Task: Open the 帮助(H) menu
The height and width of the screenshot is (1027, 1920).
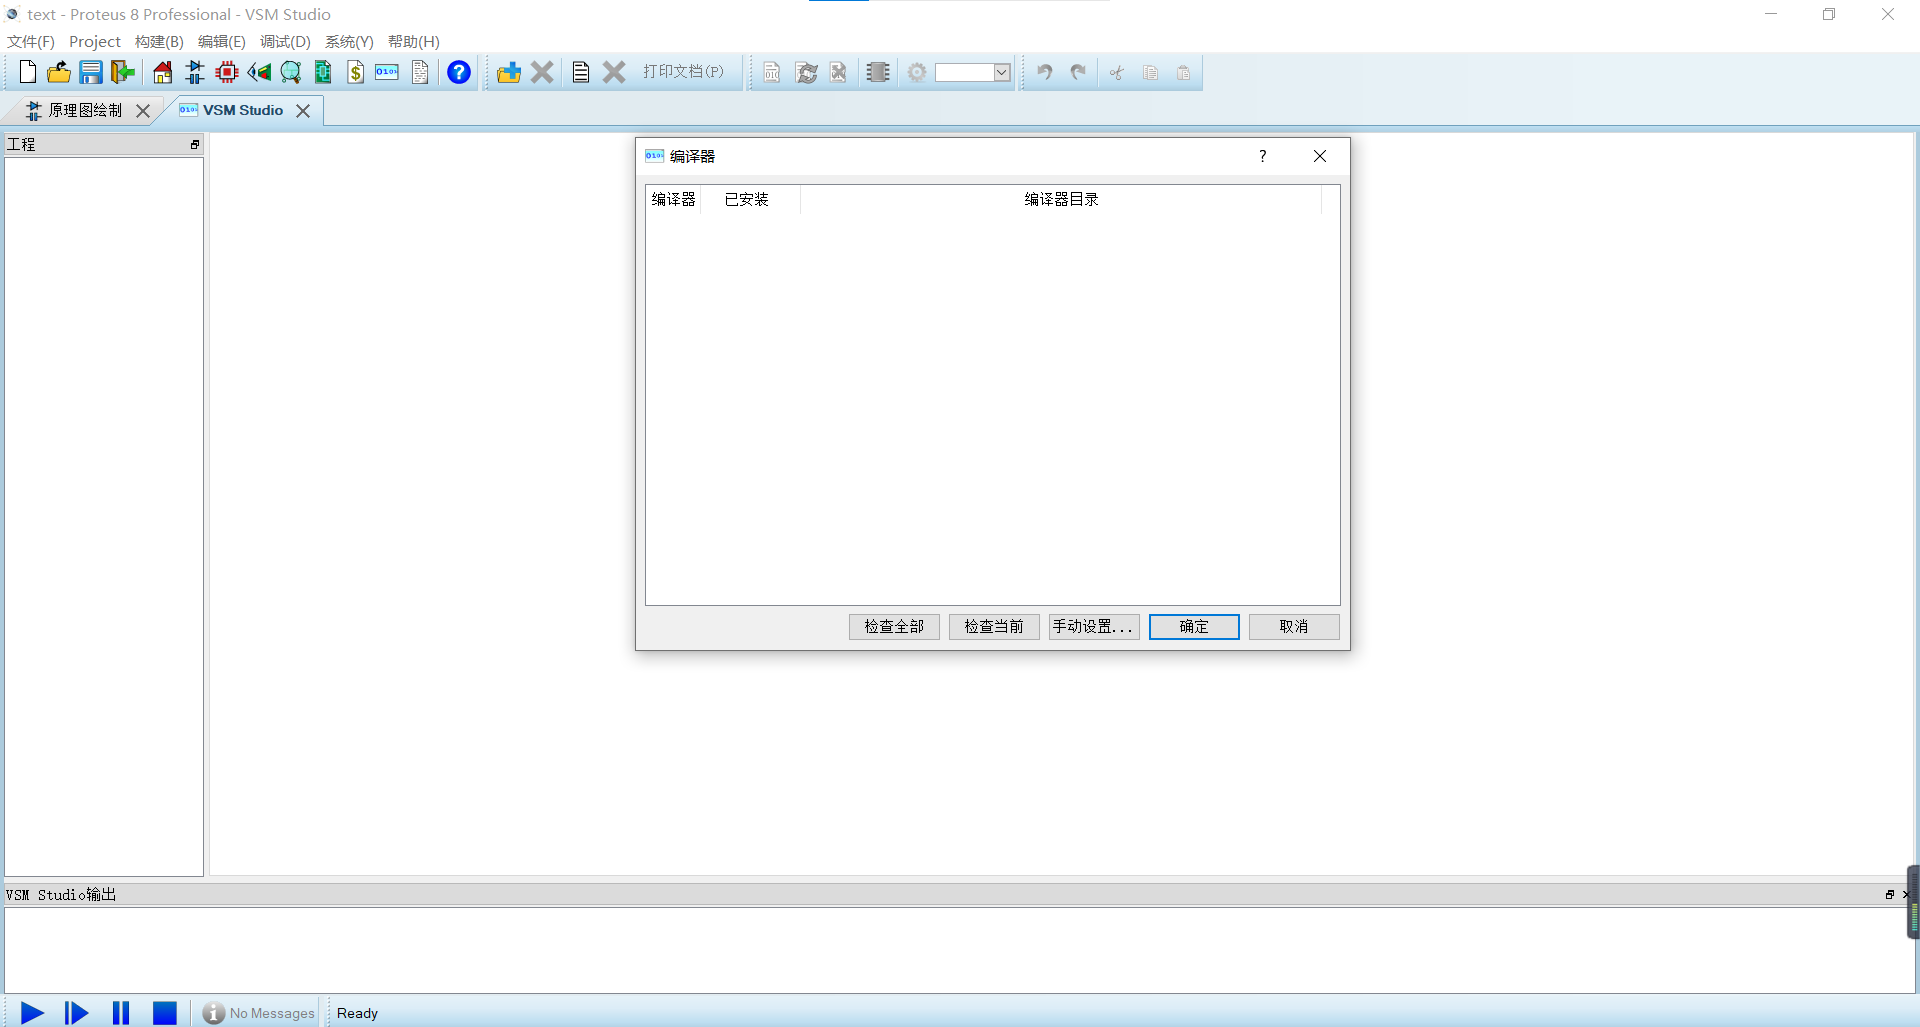Action: (414, 41)
